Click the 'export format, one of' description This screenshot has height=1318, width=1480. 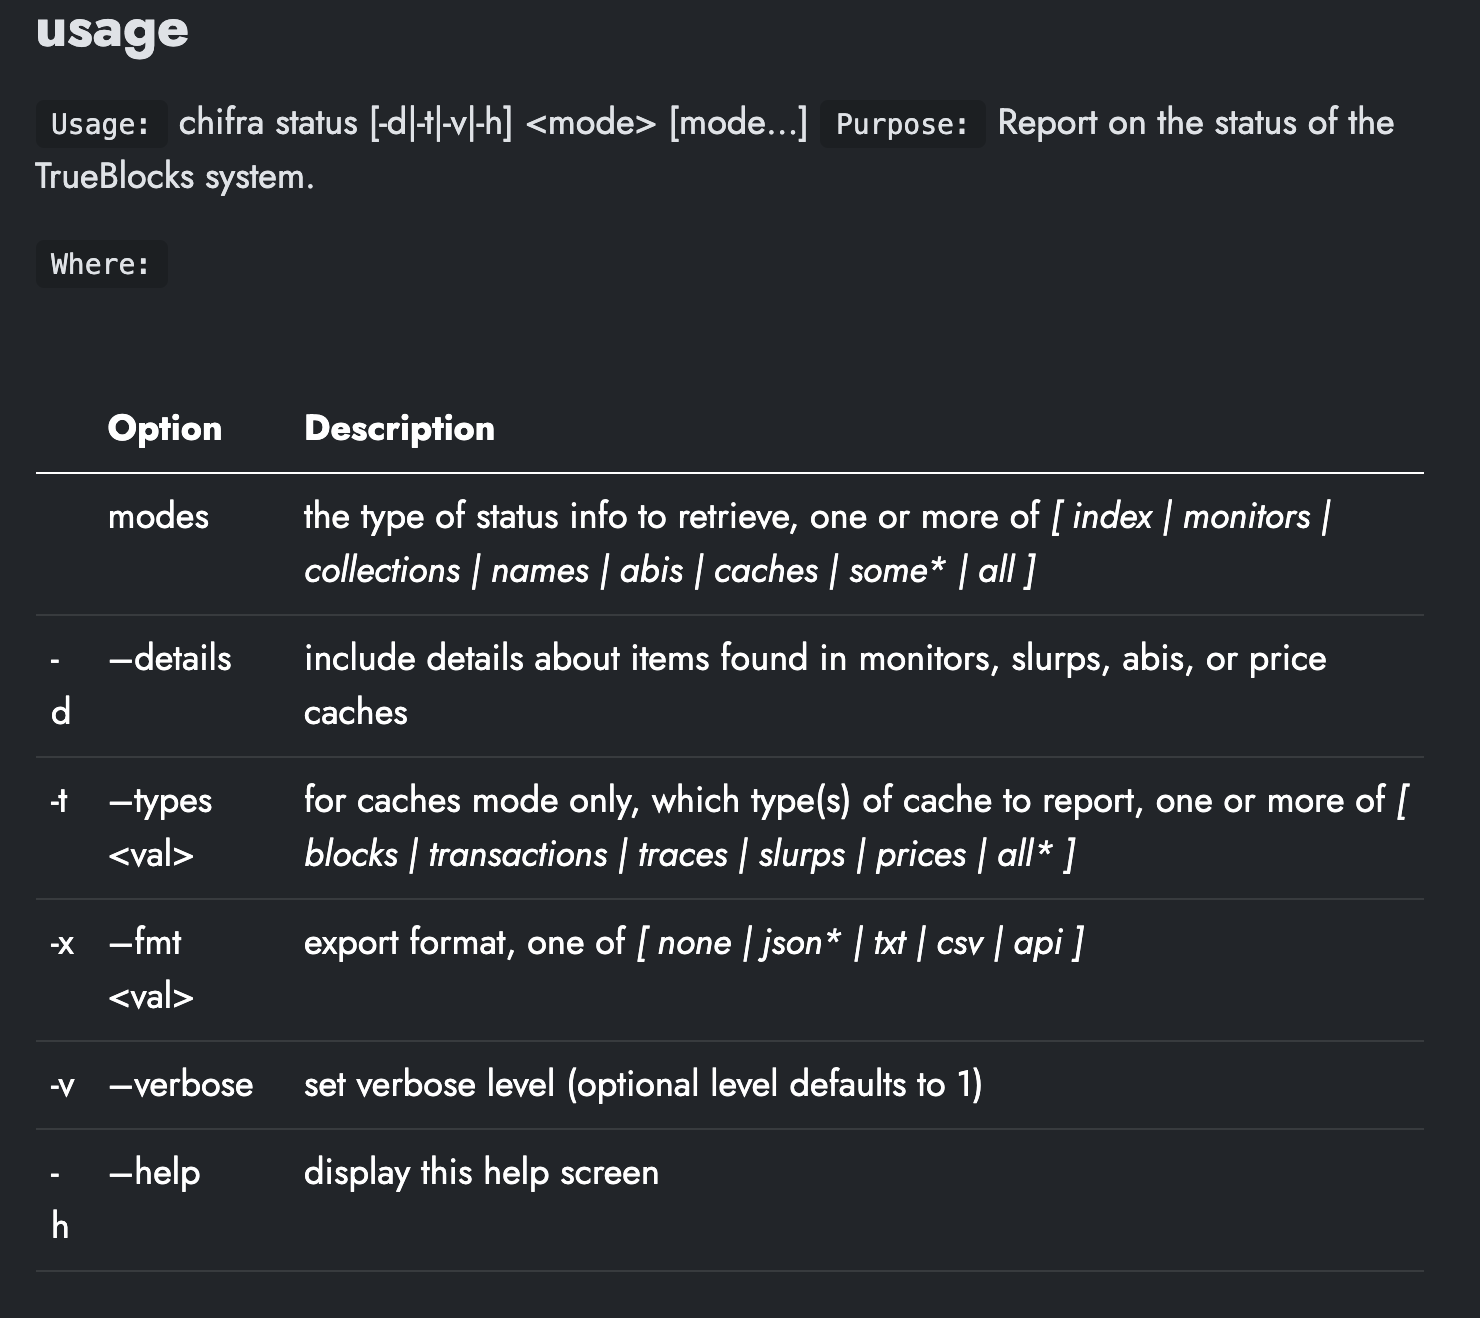(x=464, y=942)
